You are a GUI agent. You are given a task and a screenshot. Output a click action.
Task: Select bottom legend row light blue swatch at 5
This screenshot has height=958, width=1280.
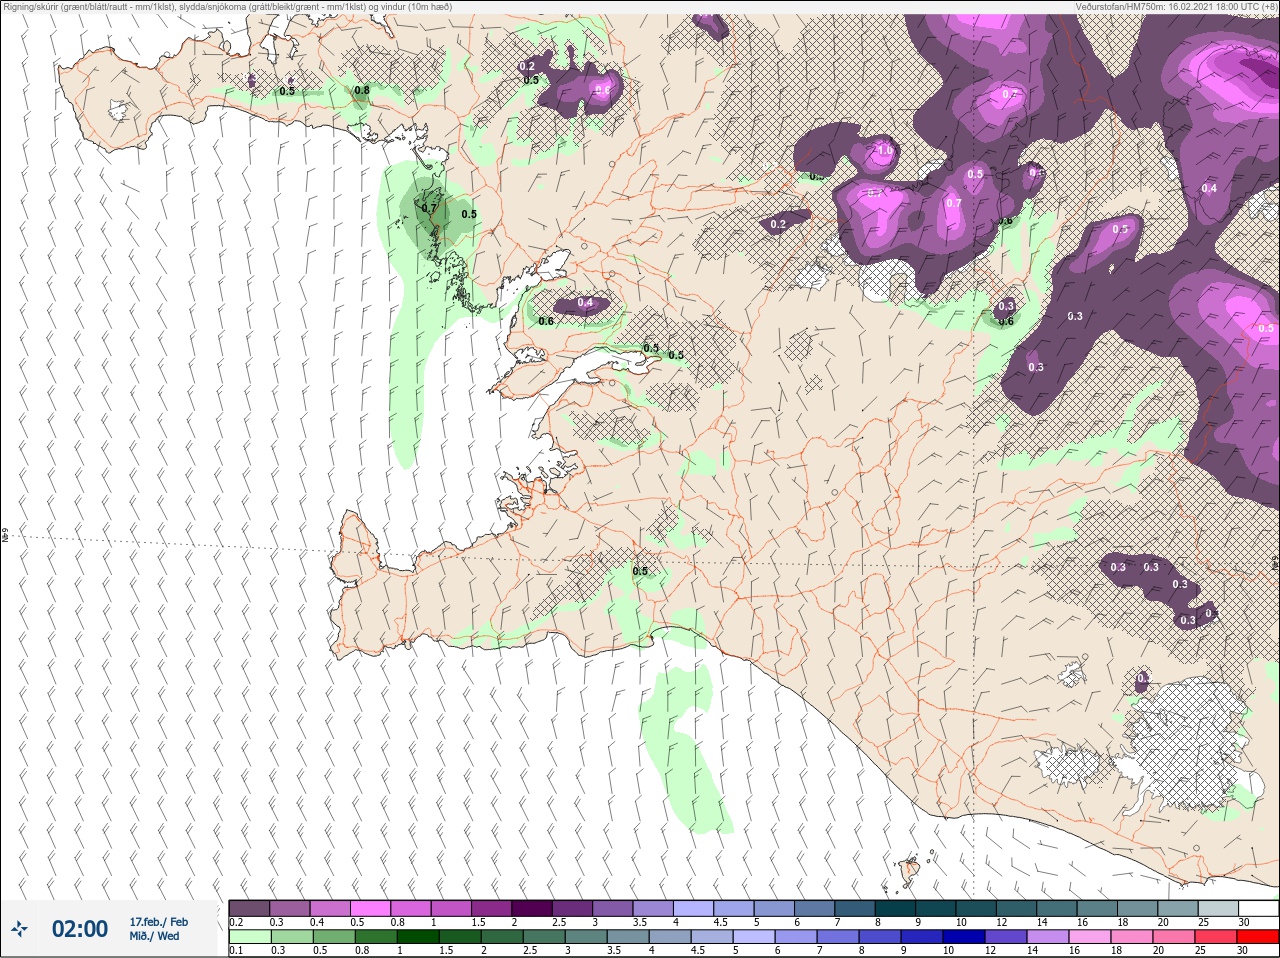tap(753, 937)
